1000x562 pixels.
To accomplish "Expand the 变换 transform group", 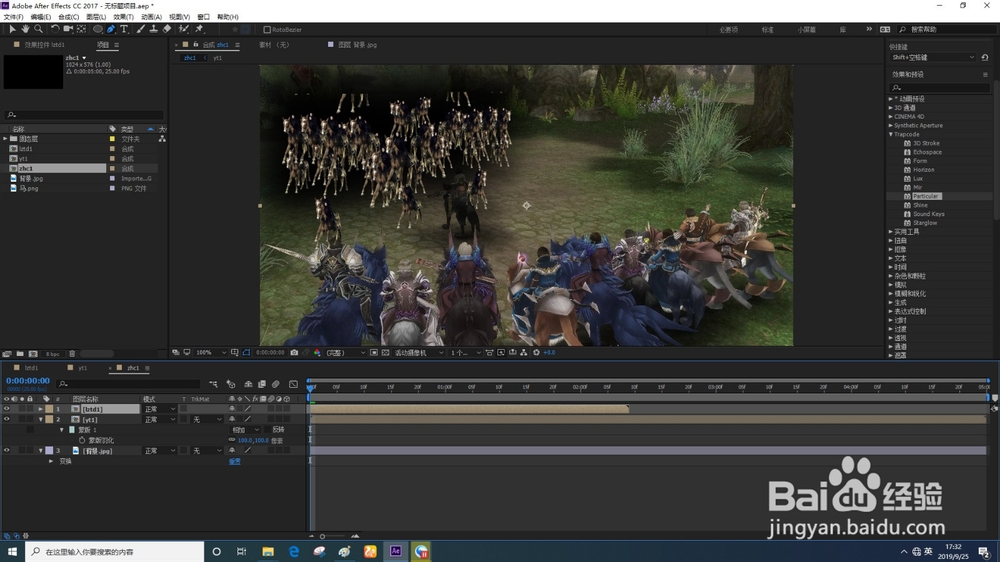I will (x=51, y=461).
